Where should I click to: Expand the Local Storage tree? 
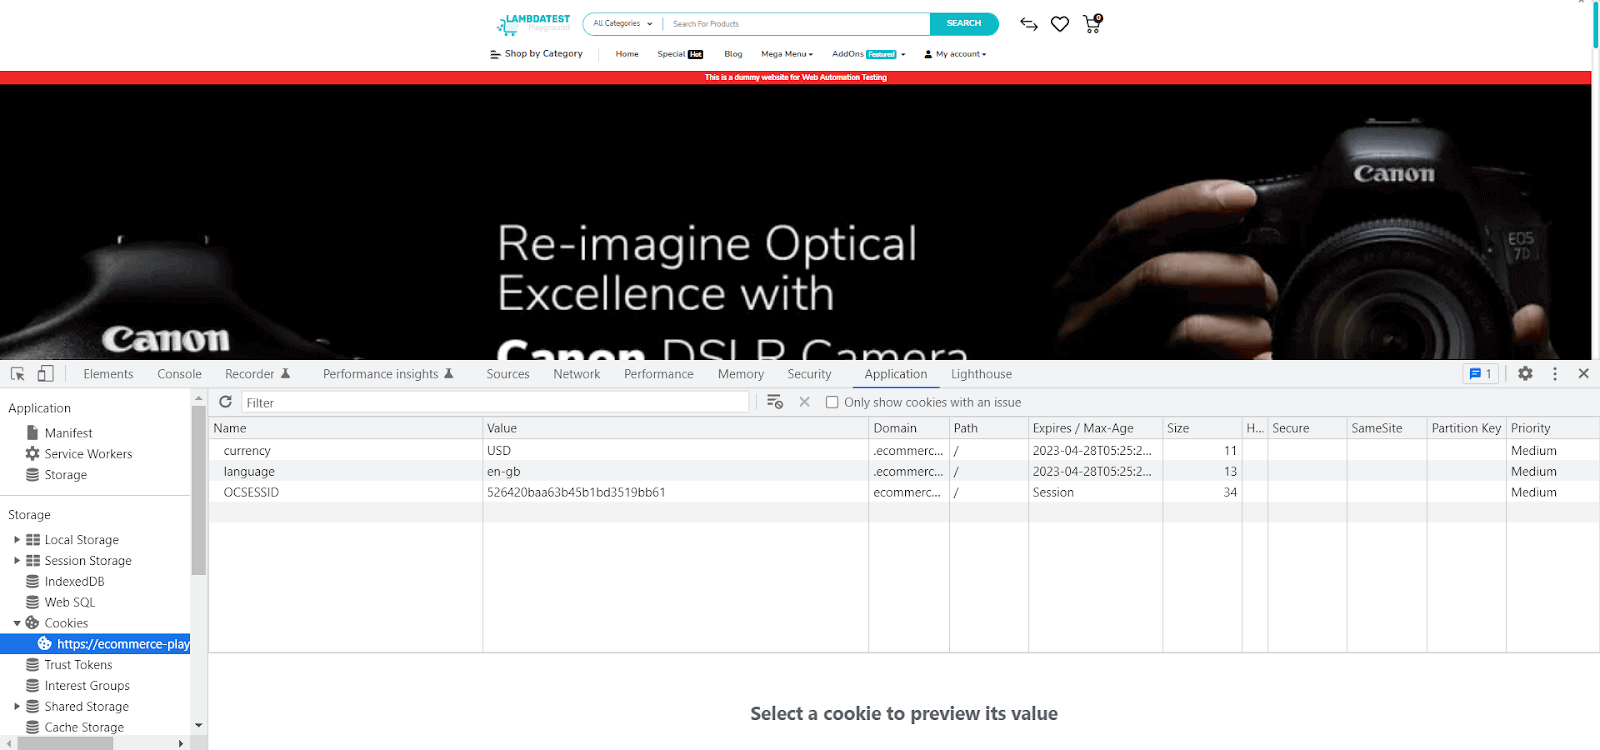click(x=17, y=540)
